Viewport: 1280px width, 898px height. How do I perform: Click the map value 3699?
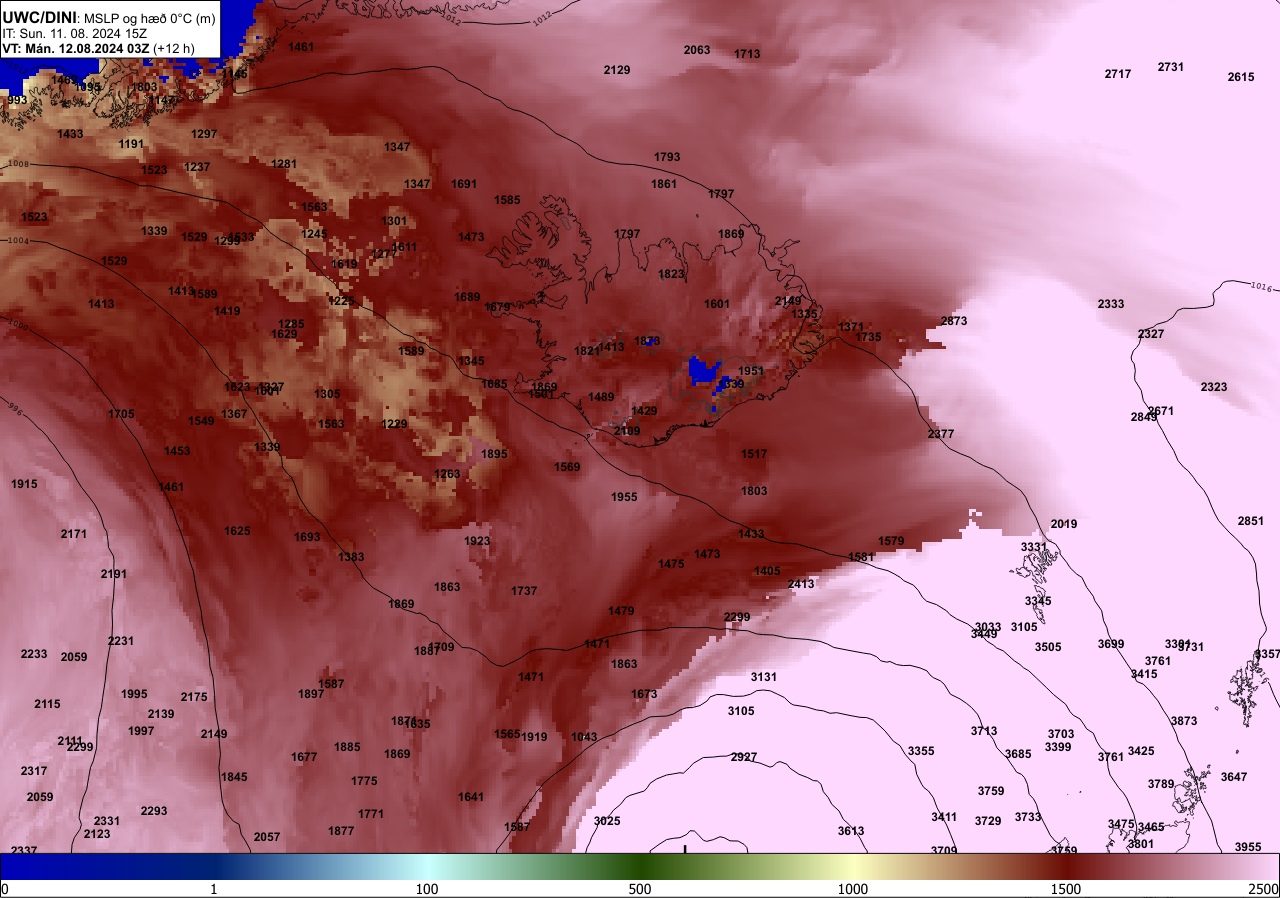(x=1111, y=644)
